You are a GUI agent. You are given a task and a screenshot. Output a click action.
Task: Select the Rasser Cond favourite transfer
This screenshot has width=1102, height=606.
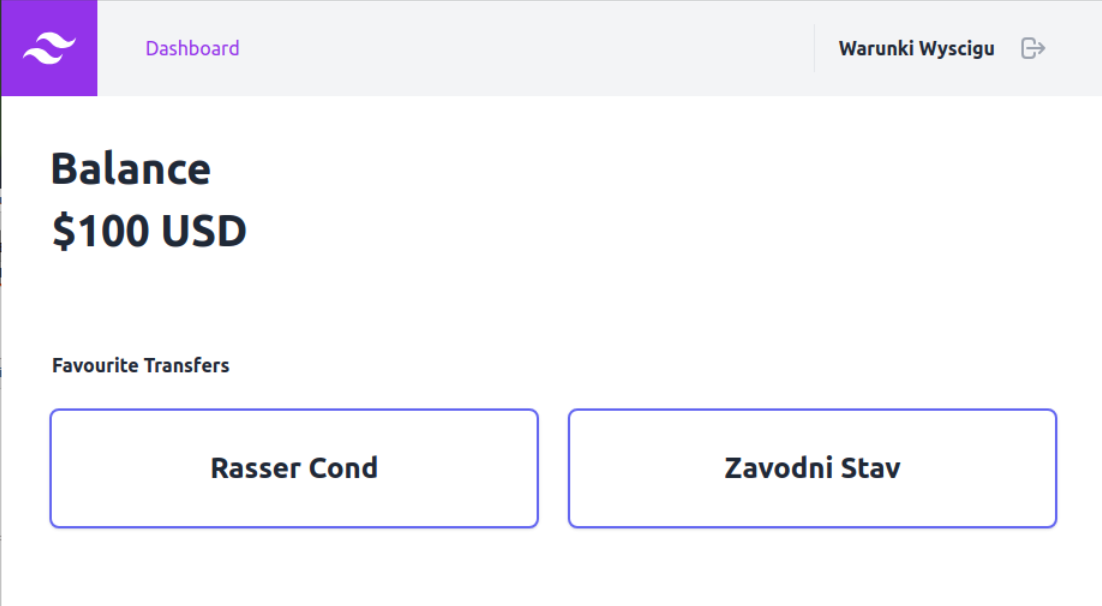coord(294,468)
